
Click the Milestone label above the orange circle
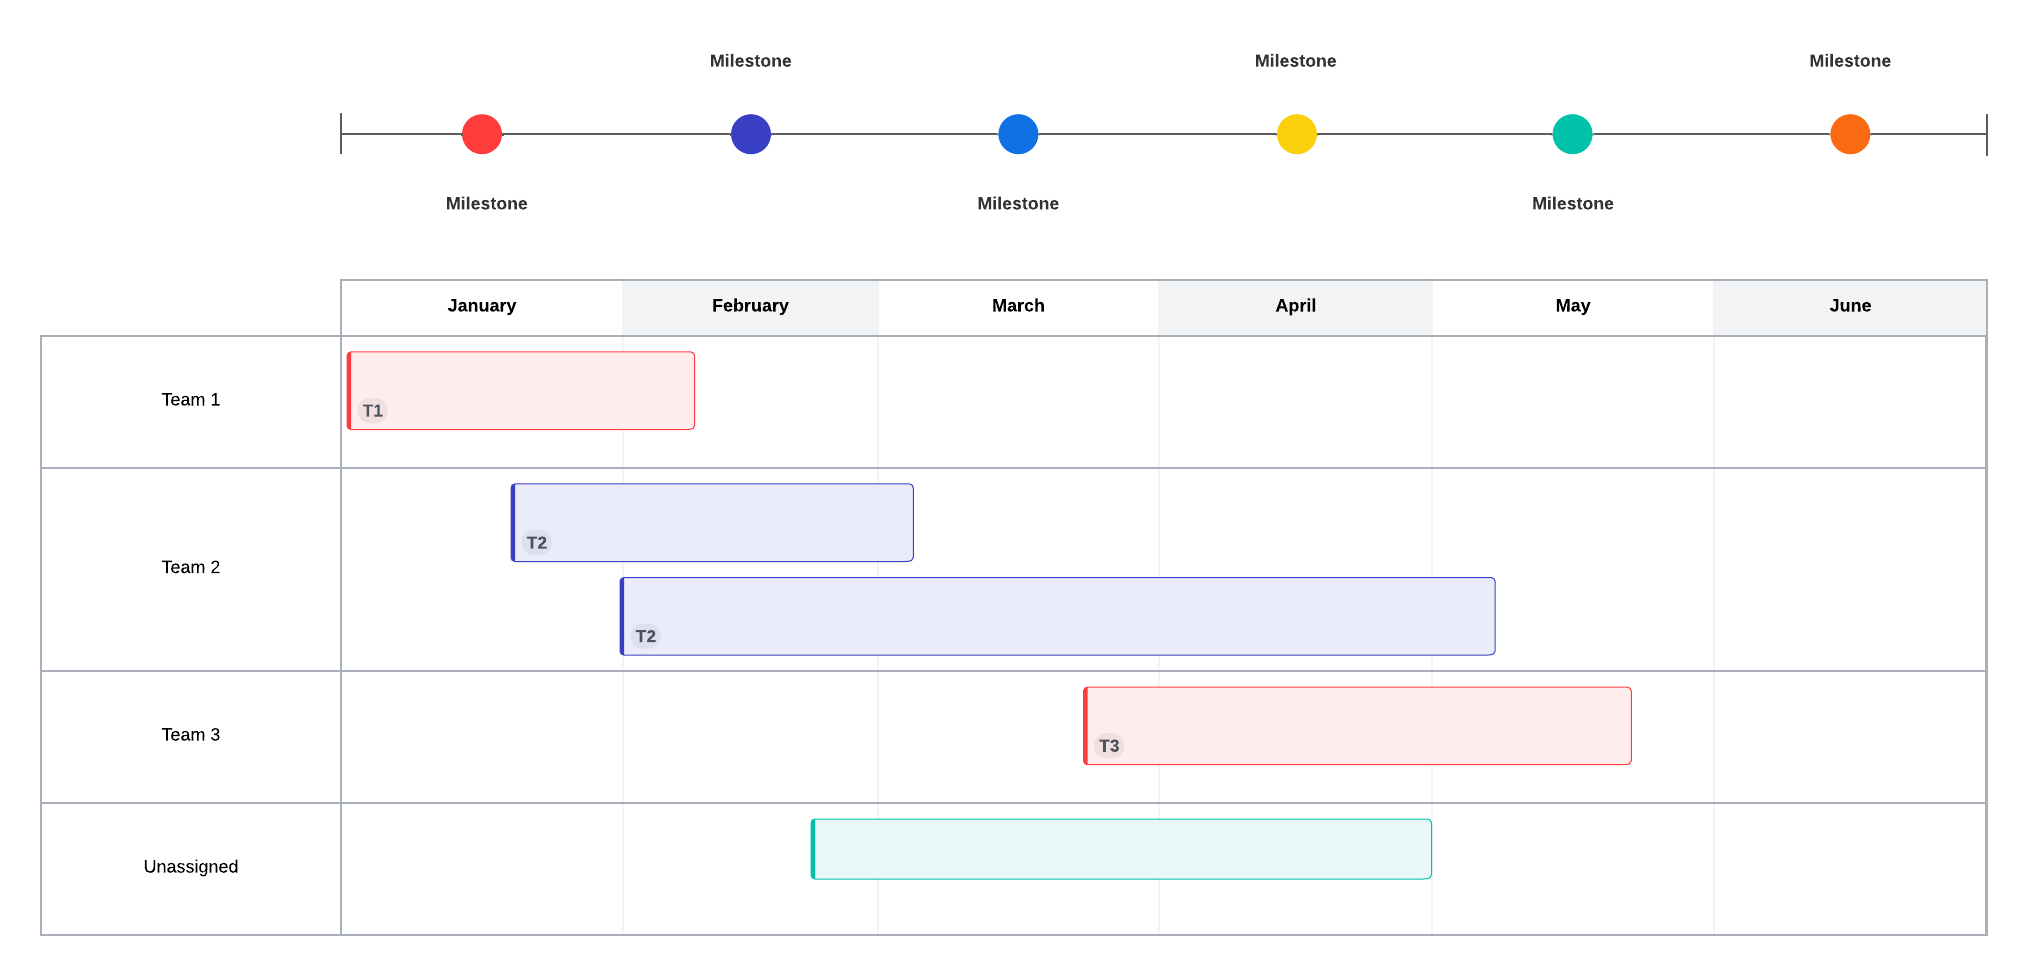point(1849,61)
